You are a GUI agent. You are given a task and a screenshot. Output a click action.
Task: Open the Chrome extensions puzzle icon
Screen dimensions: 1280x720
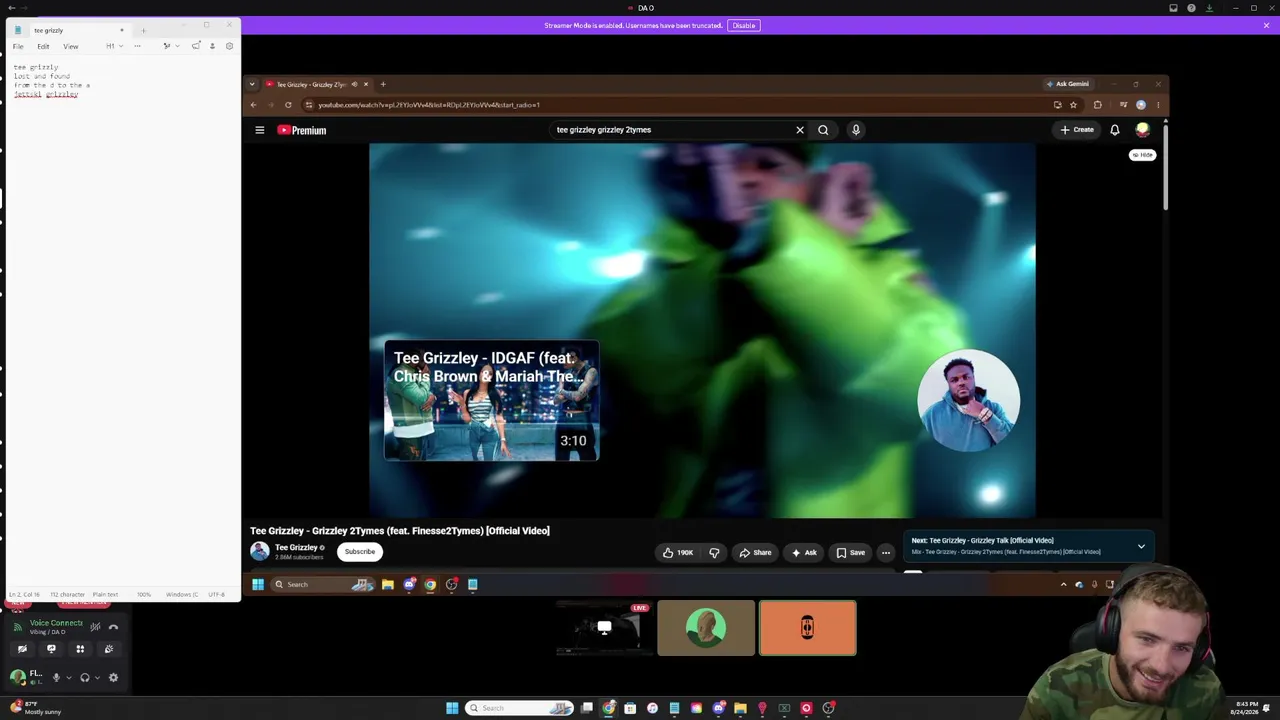(1097, 105)
